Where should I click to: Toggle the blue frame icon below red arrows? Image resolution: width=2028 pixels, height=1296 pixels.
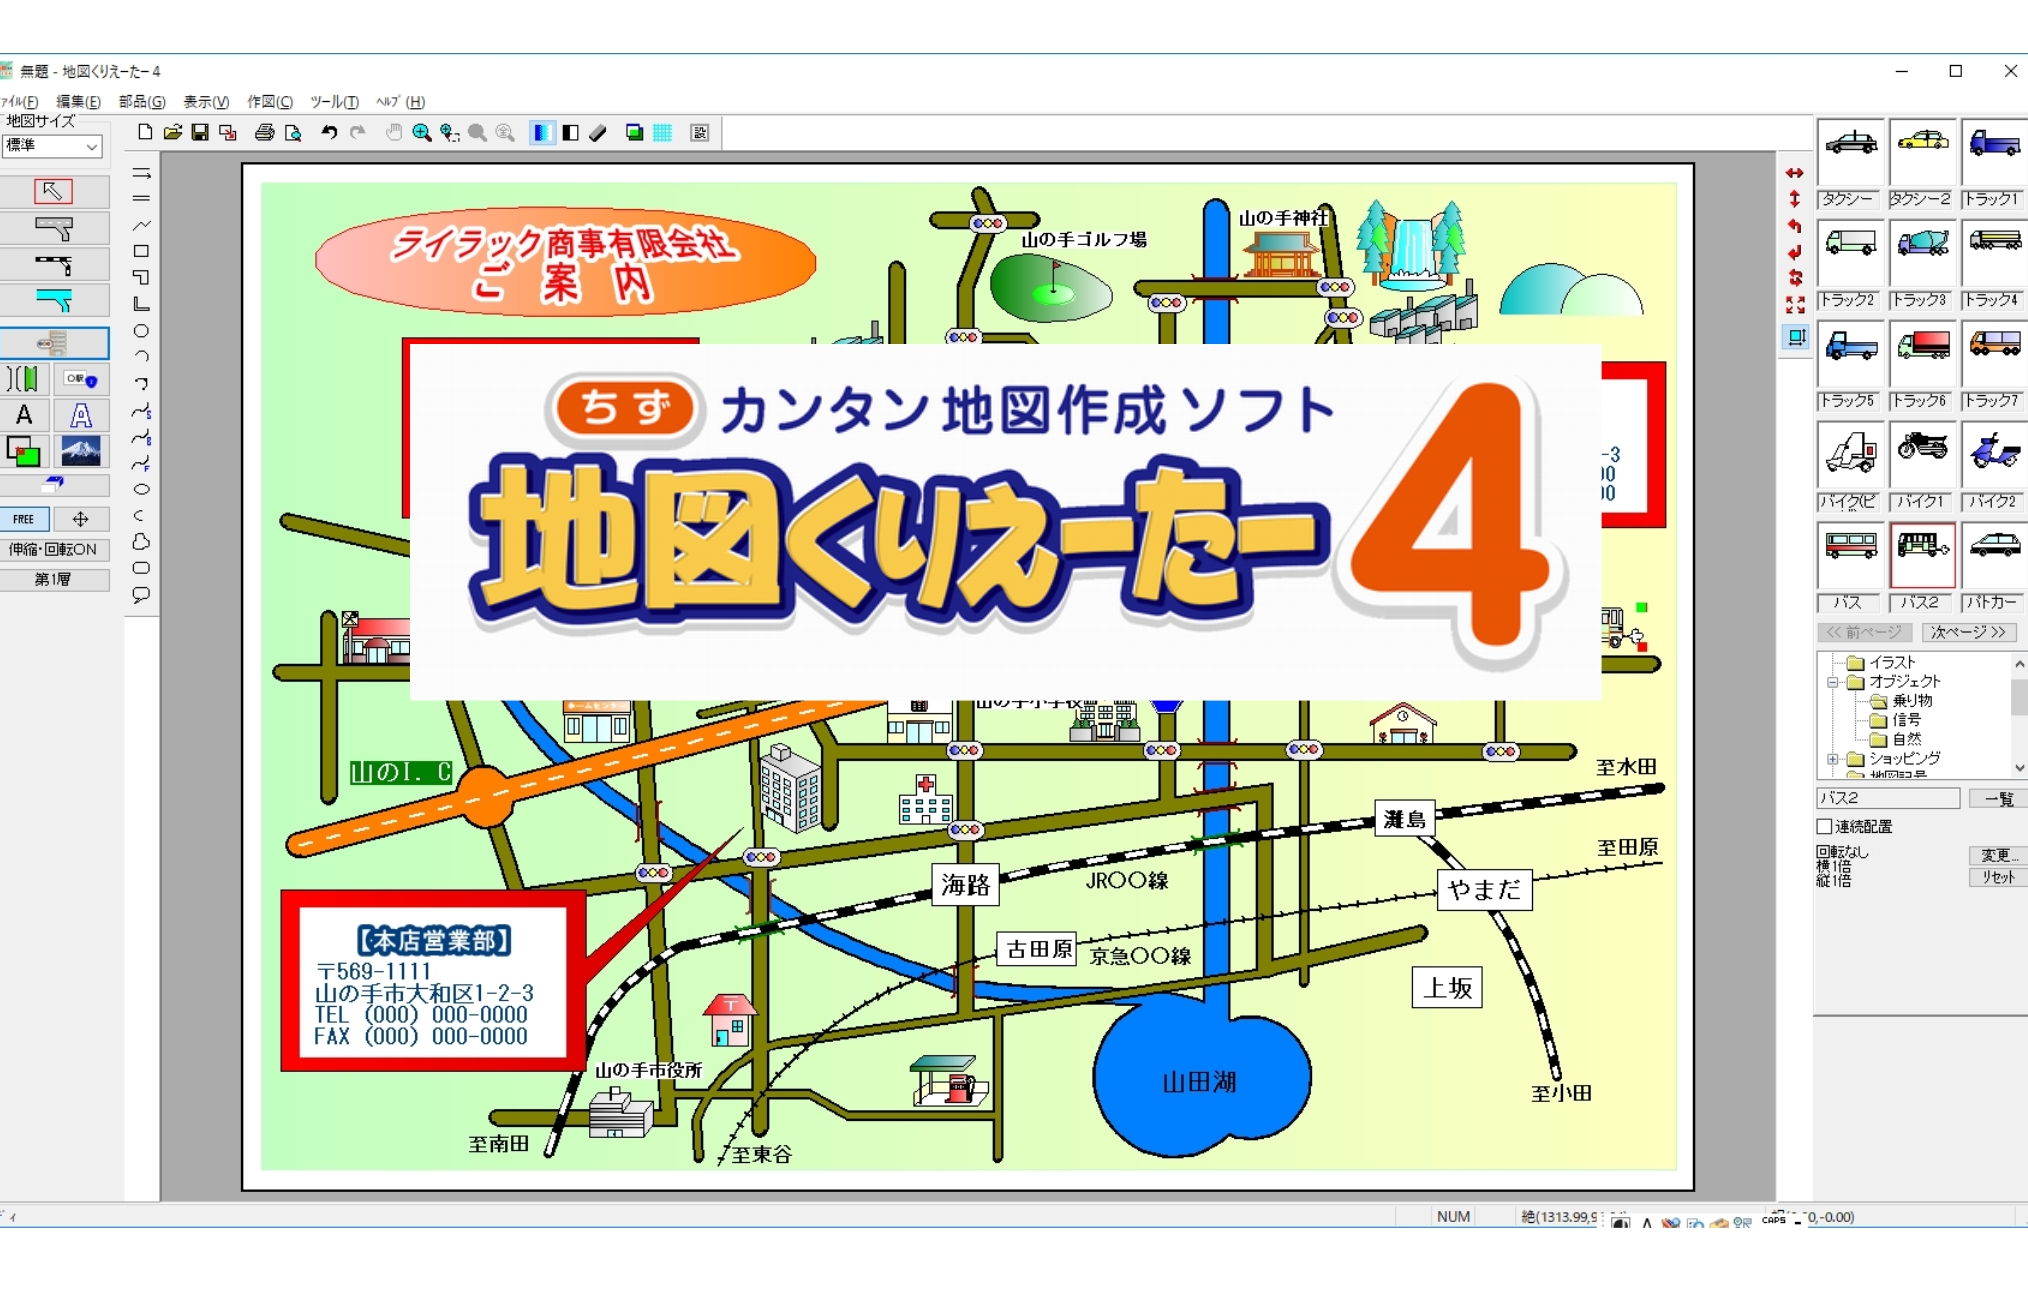pyautogui.click(x=1795, y=337)
